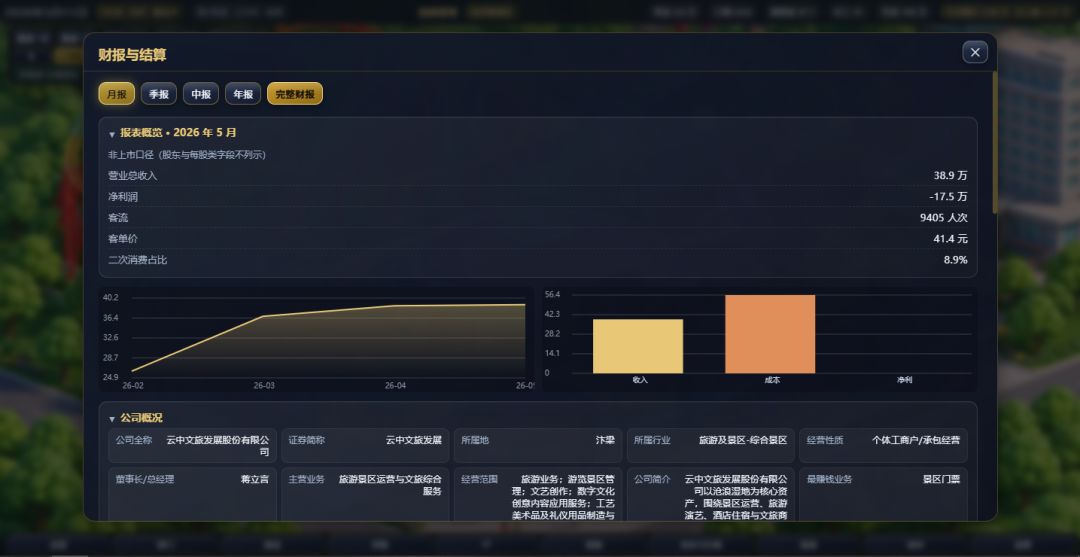Open the 中报 tab
The height and width of the screenshot is (557, 1080).
coord(200,94)
